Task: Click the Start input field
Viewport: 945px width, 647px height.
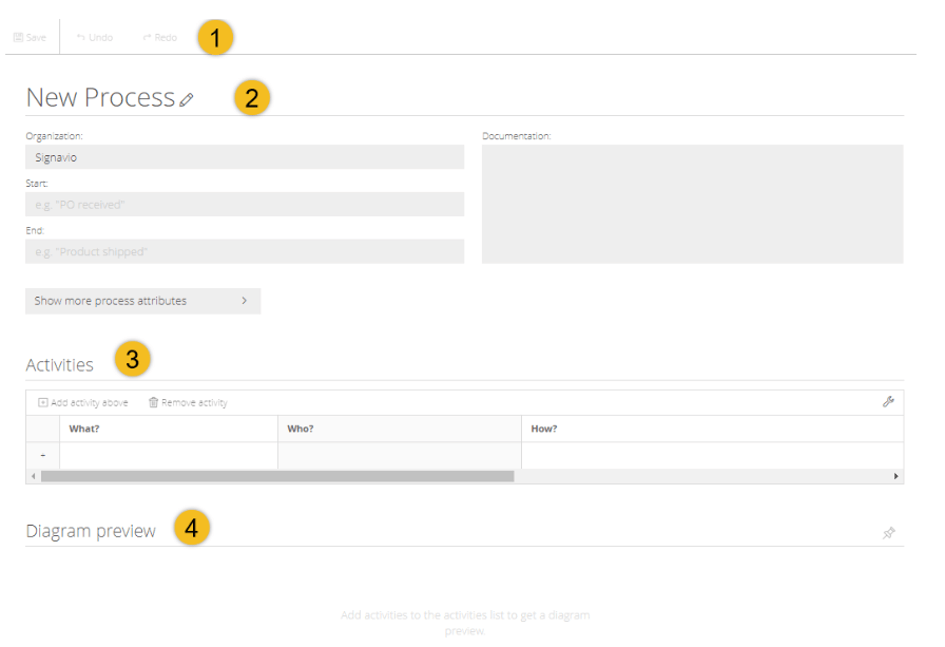Action: [x=245, y=204]
